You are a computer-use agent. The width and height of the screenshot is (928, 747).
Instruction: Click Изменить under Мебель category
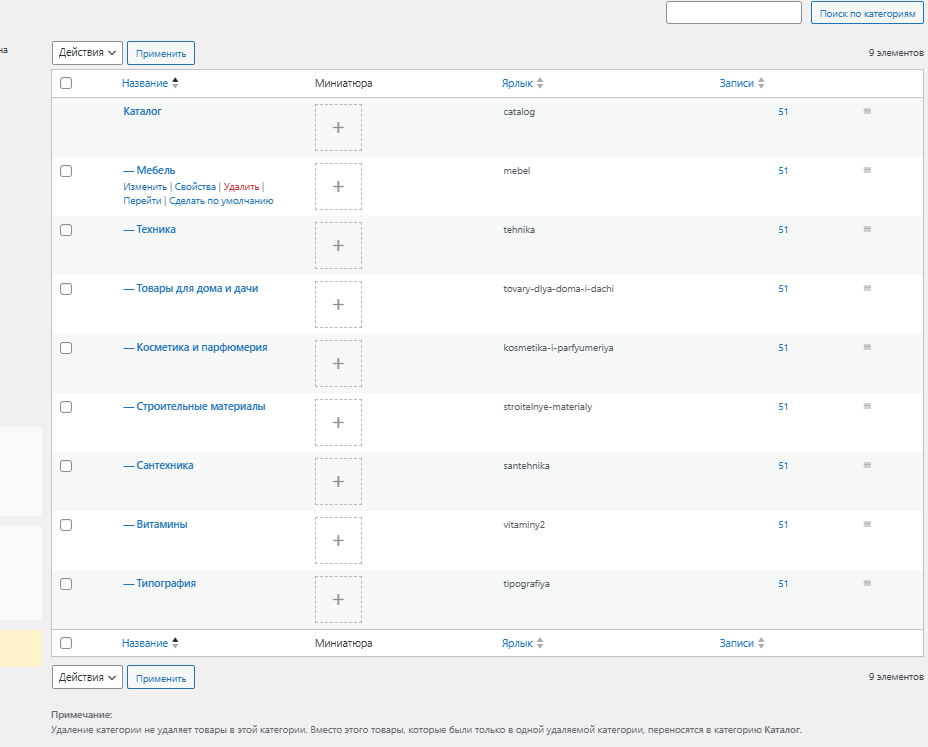(145, 187)
